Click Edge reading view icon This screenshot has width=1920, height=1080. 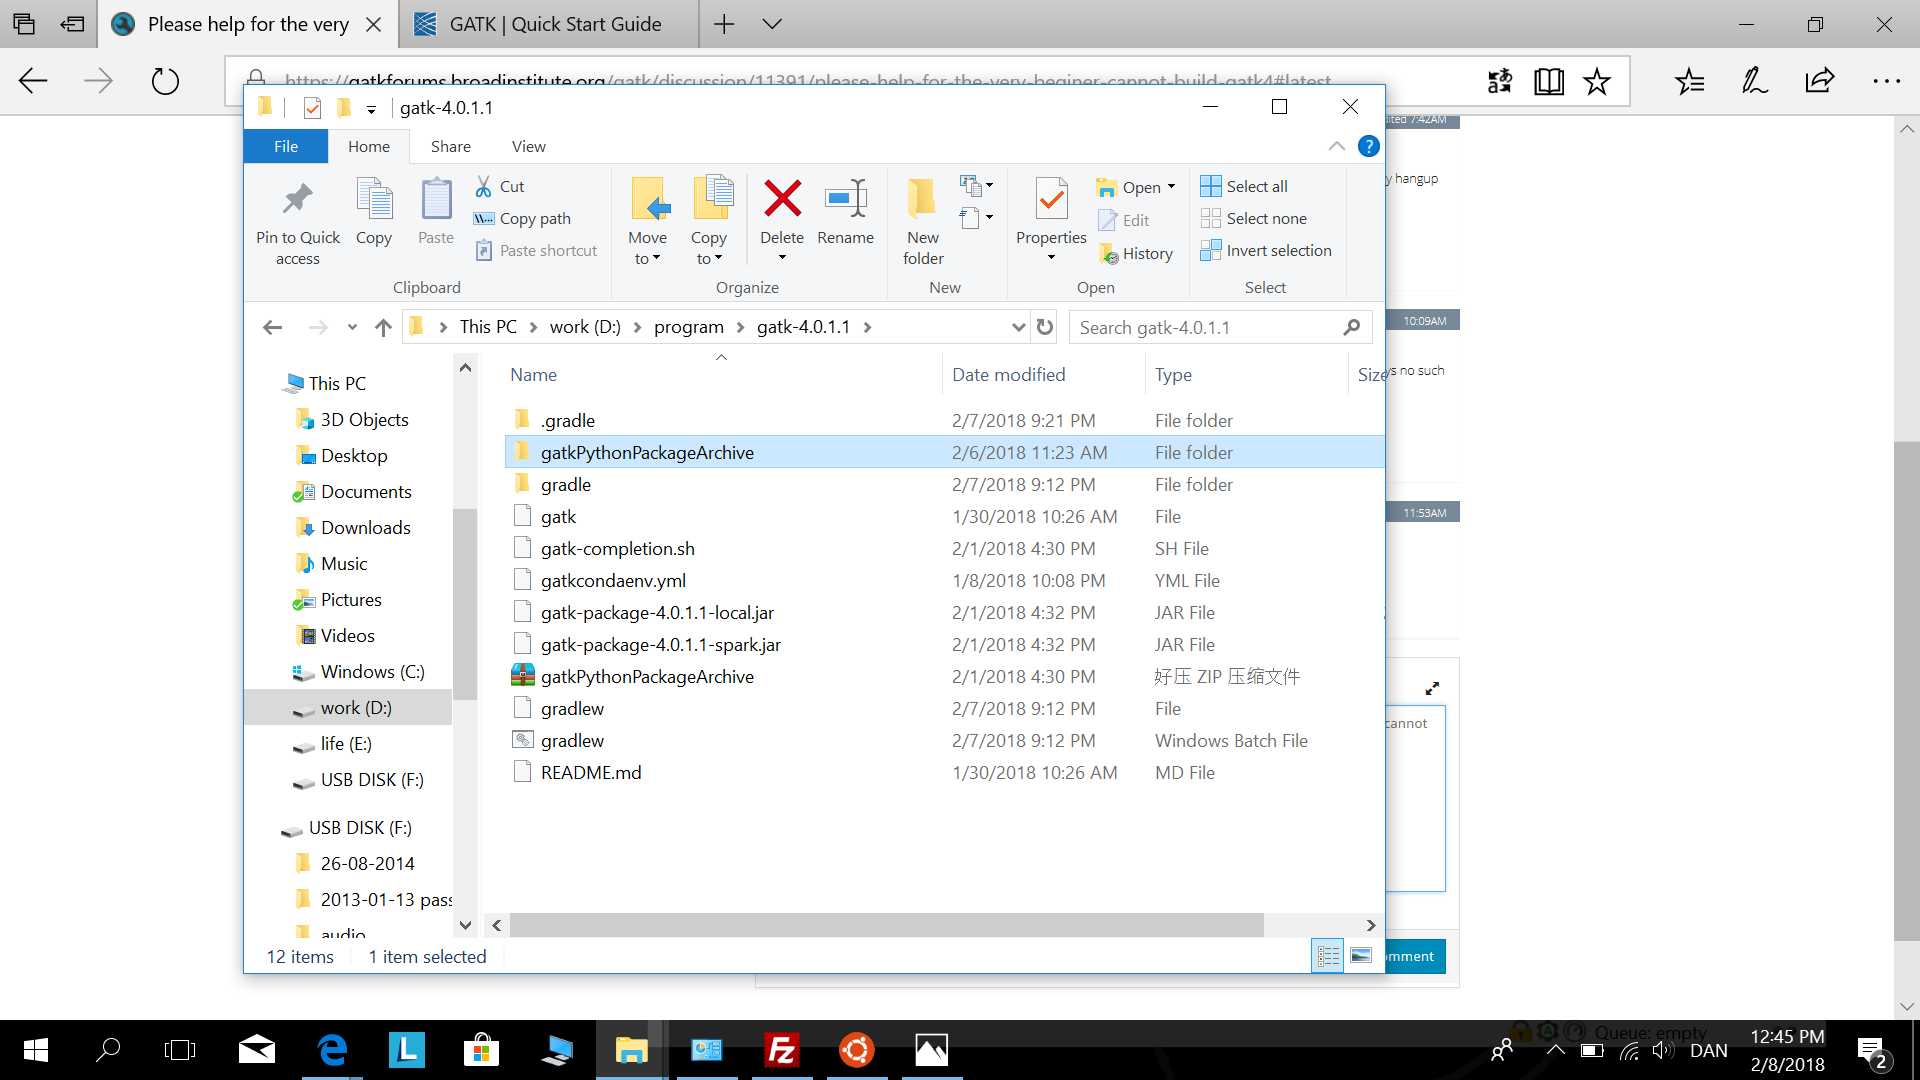tap(1549, 81)
